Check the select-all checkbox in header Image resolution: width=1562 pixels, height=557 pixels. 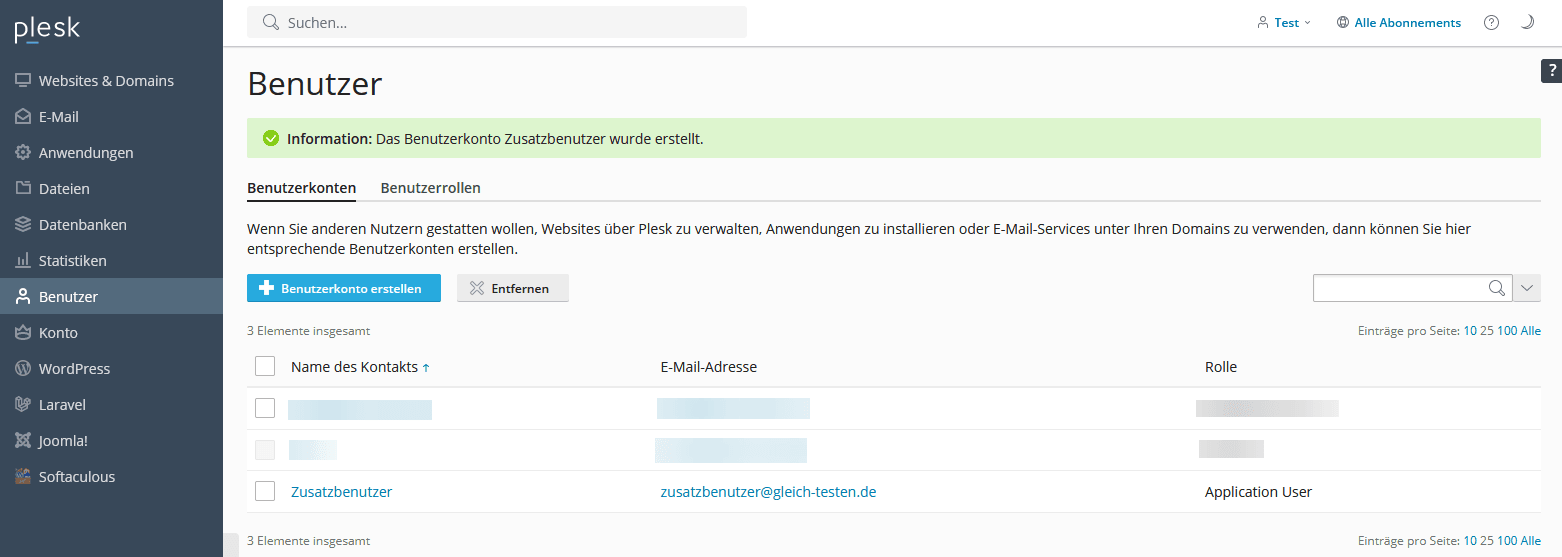point(265,367)
